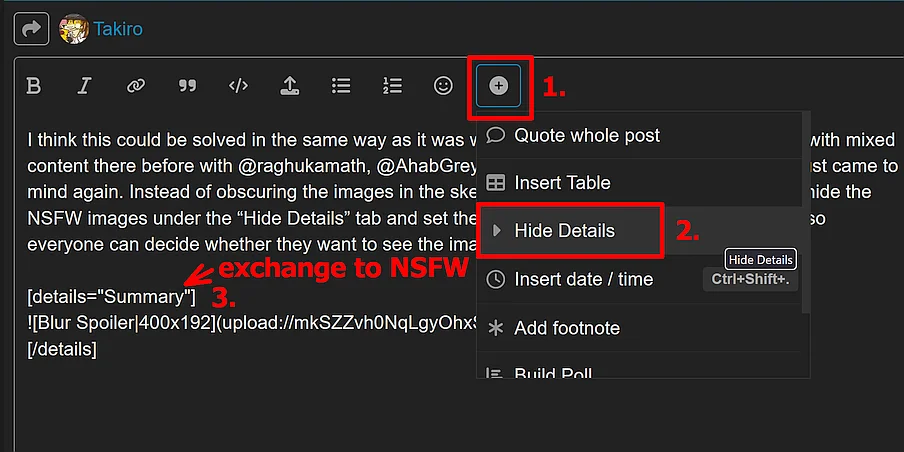The image size is (904, 452).
Task: Choose Quote whole post from menu
Action: 639,135
